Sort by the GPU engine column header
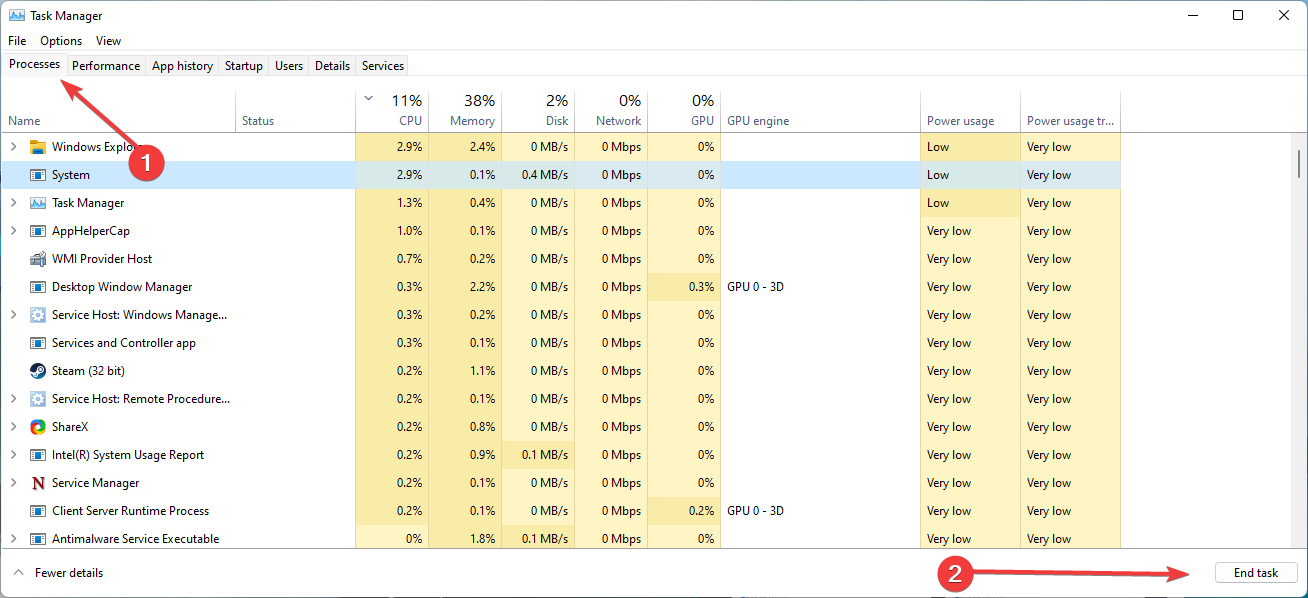Viewport: 1308px width, 598px height. [820, 111]
